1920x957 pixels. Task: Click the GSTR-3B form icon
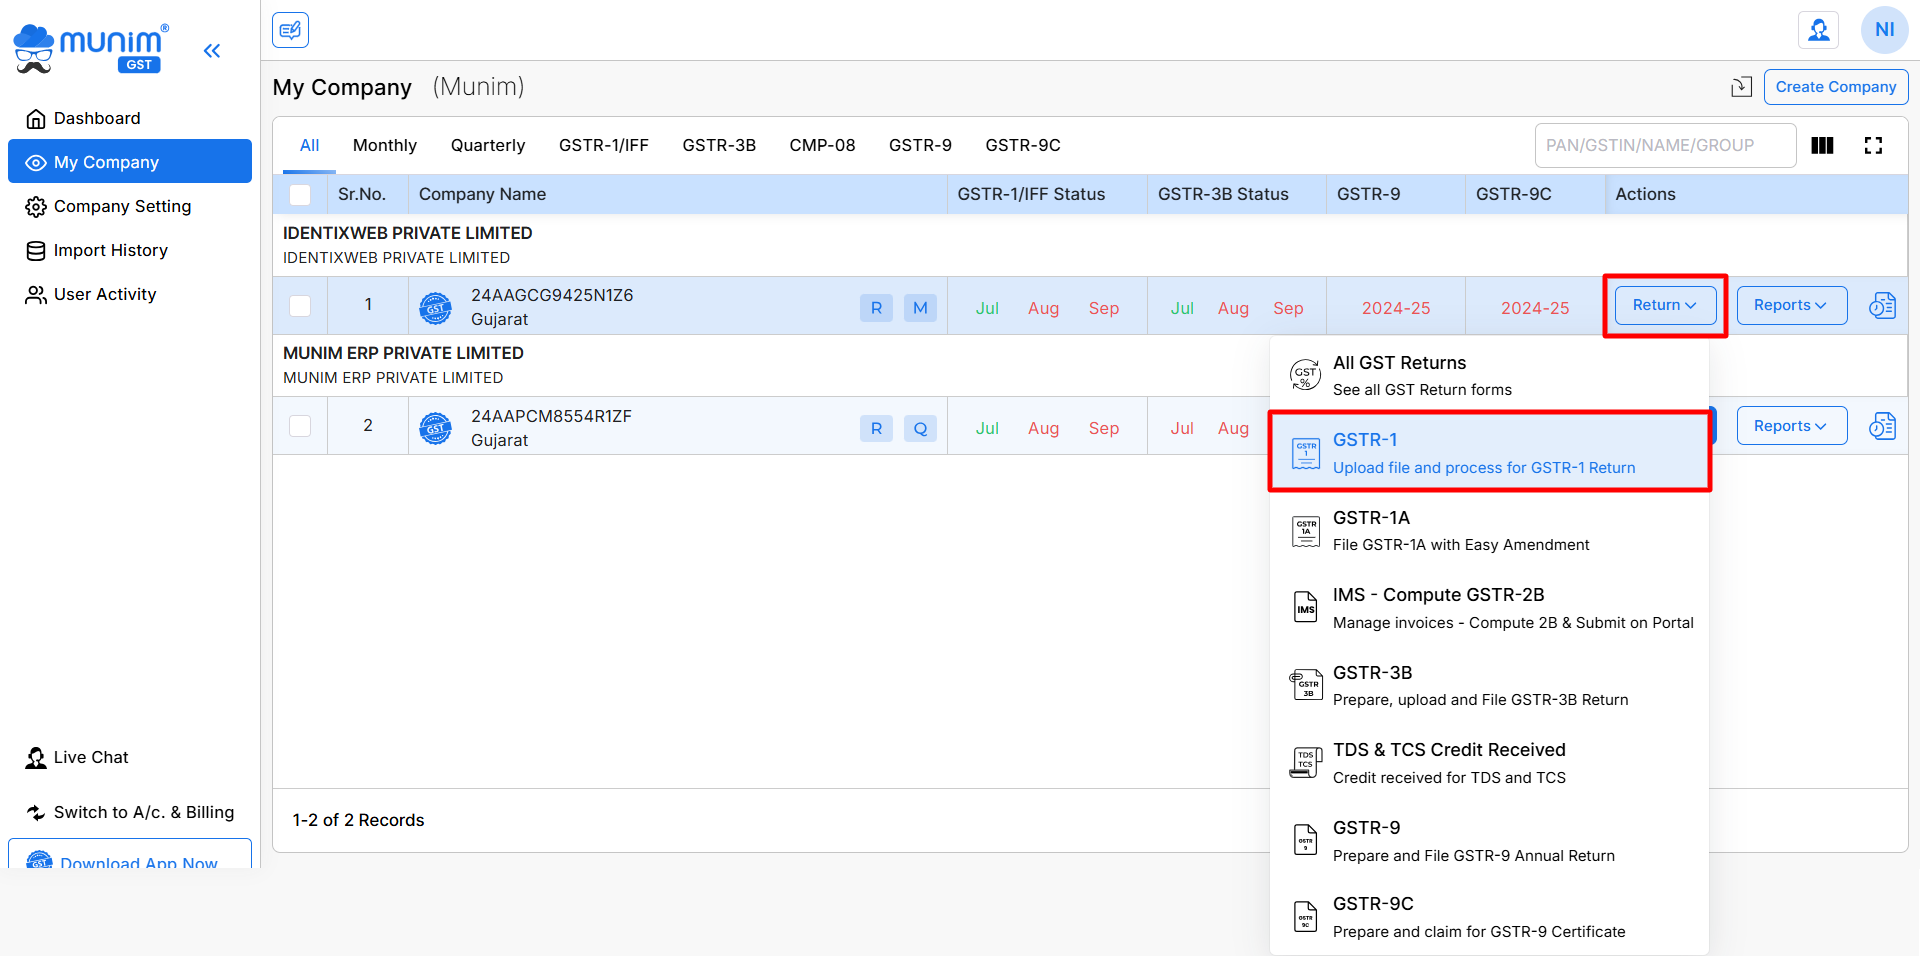(x=1306, y=685)
